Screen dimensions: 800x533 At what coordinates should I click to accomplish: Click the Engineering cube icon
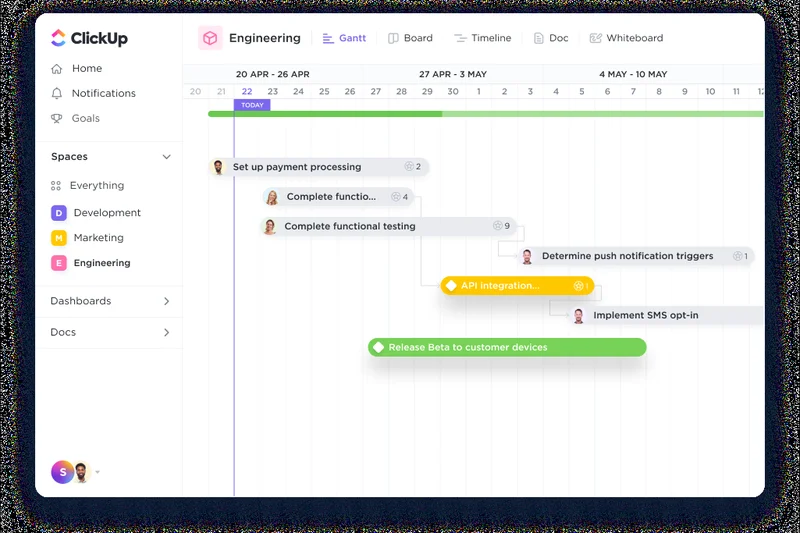(210, 38)
